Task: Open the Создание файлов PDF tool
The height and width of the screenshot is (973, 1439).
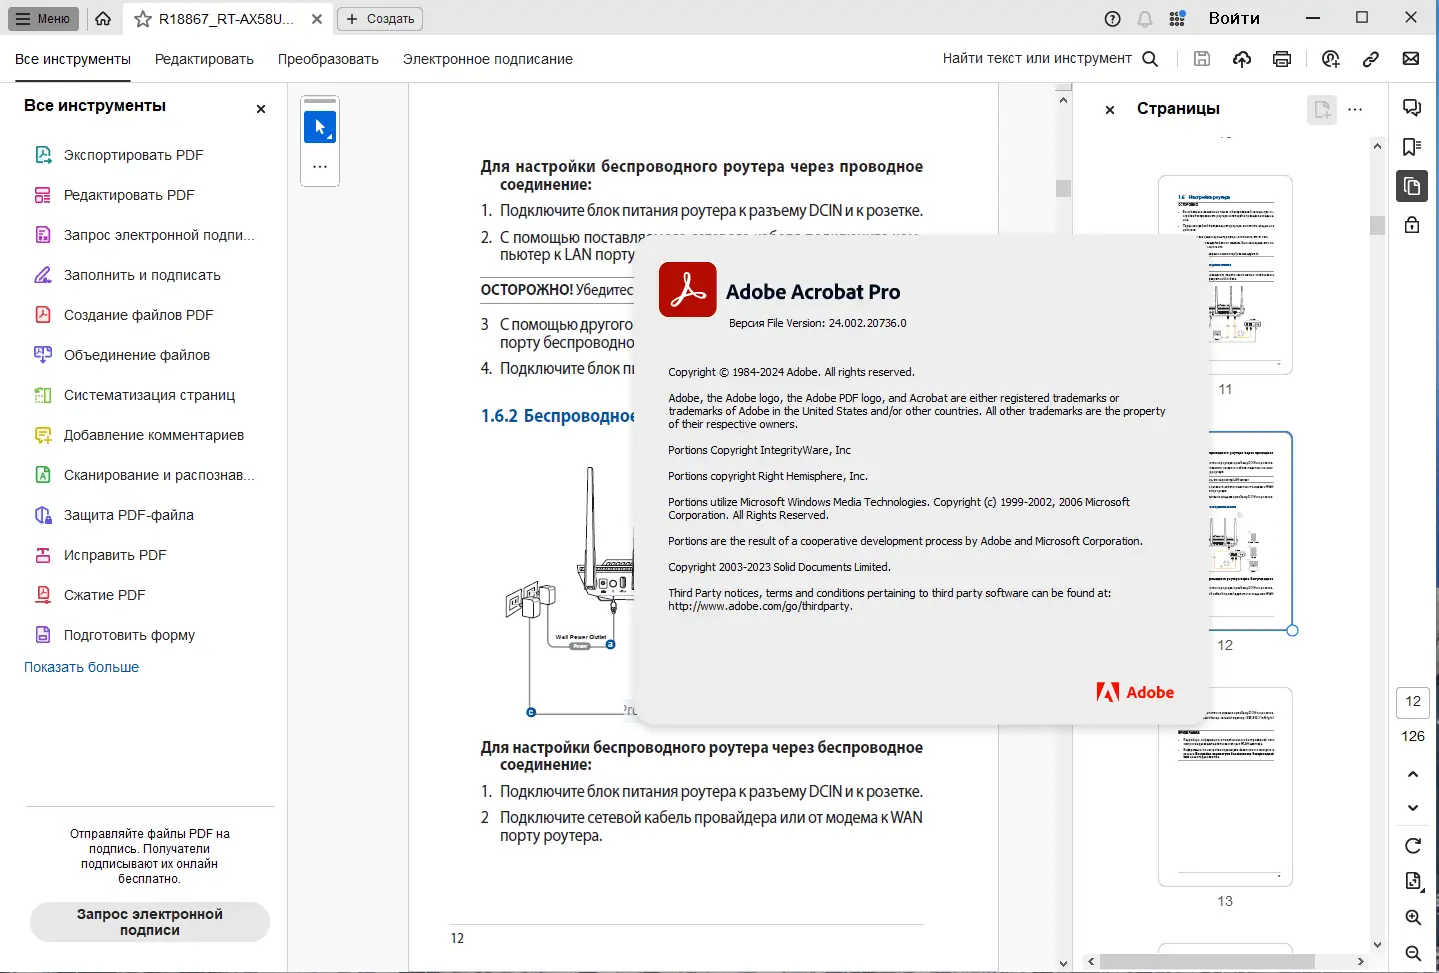Action: point(138,315)
